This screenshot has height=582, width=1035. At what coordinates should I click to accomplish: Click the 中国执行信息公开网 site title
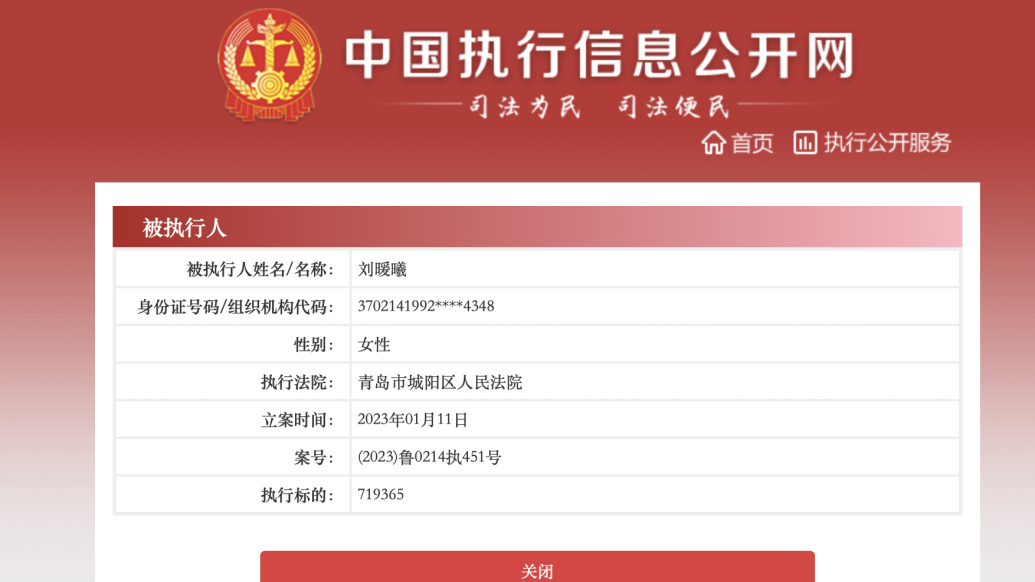(600, 55)
